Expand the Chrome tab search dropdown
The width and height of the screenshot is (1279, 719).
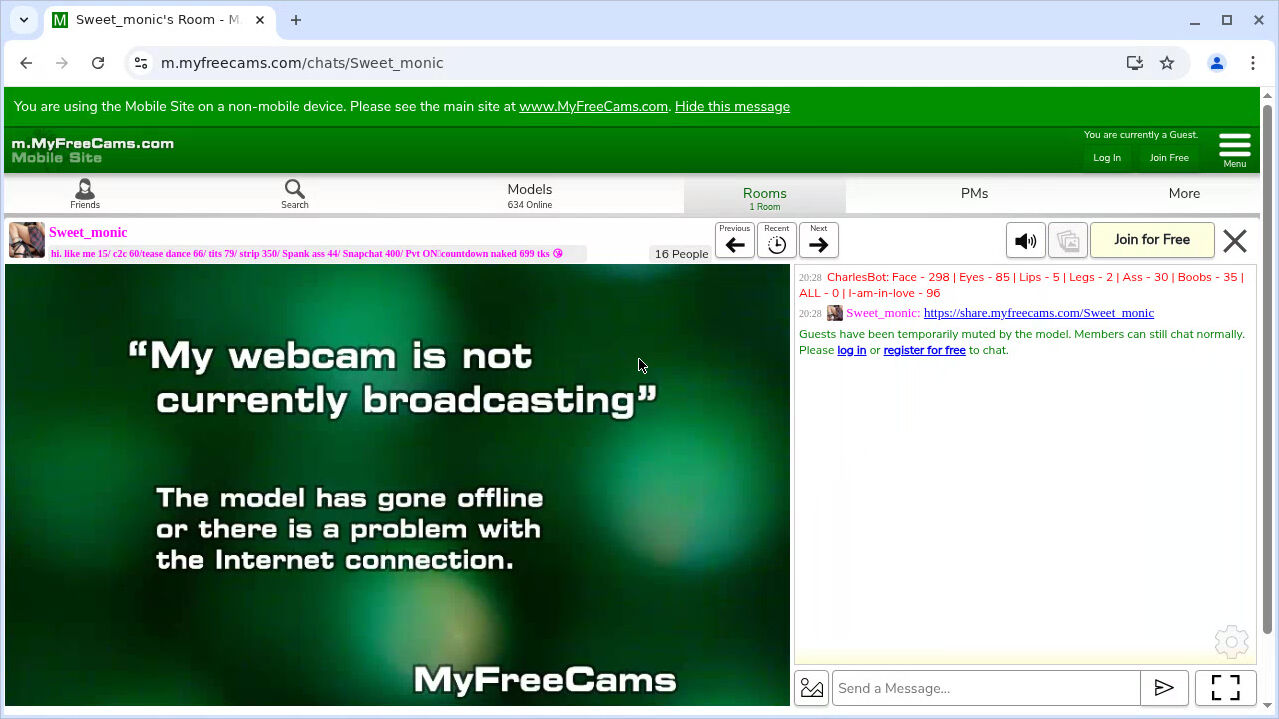24,20
